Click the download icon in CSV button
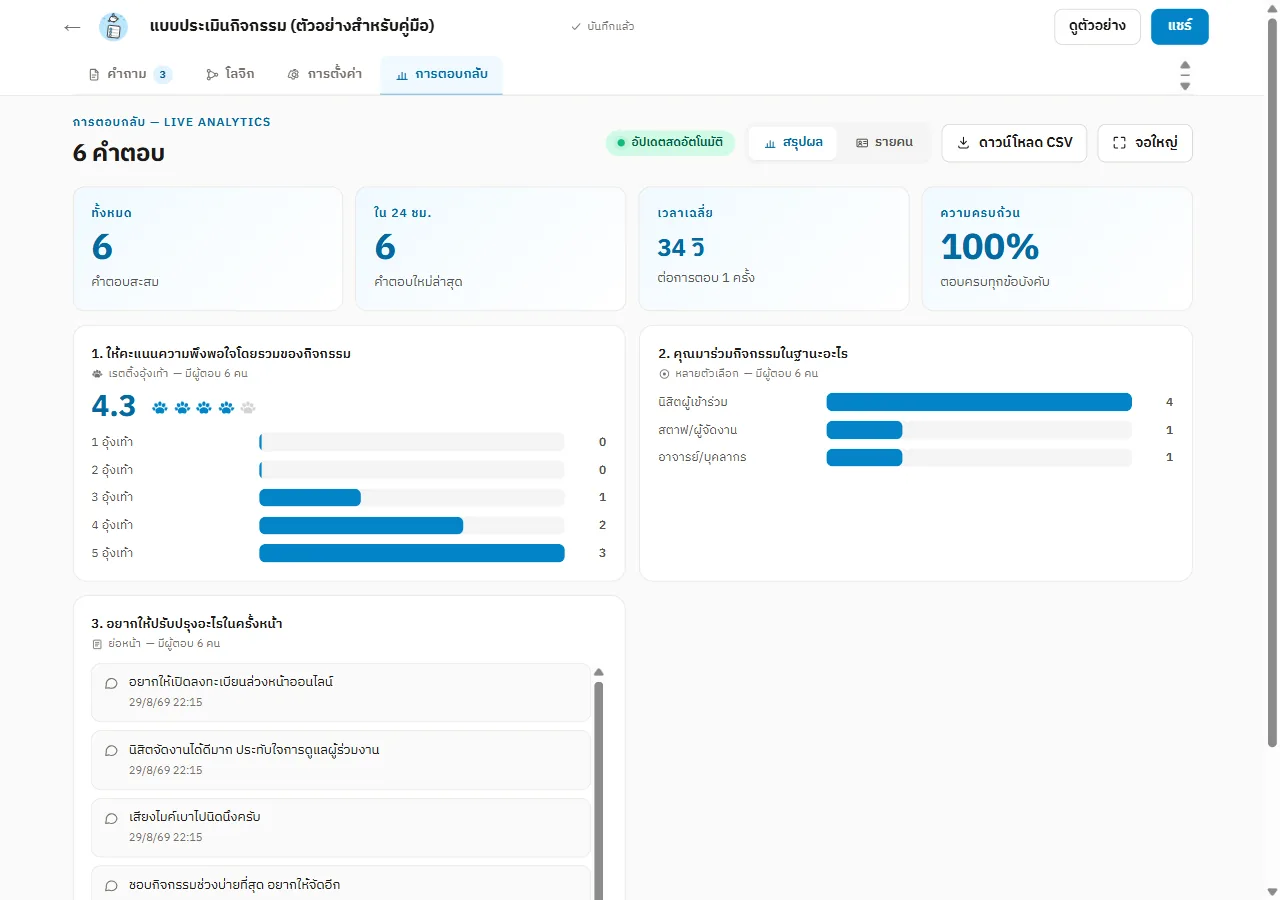Image resolution: width=1280 pixels, height=900 pixels. coord(964,143)
